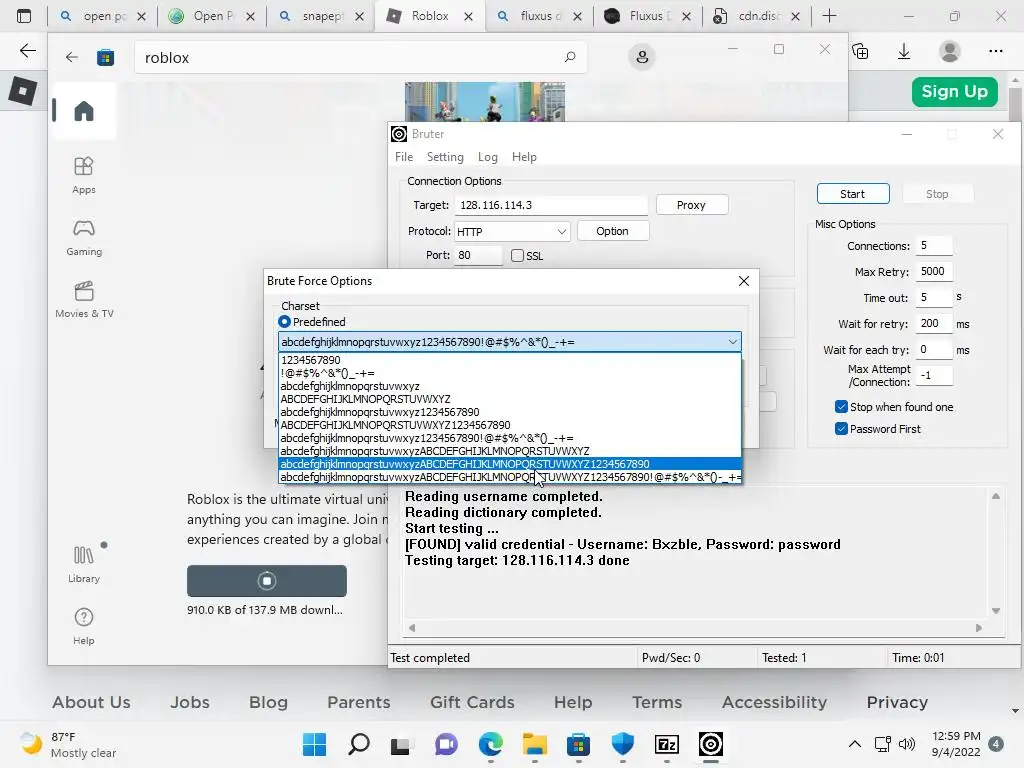The image size is (1024, 768).
Task: Click the Option button next to Protocol
Action: (x=612, y=231)
